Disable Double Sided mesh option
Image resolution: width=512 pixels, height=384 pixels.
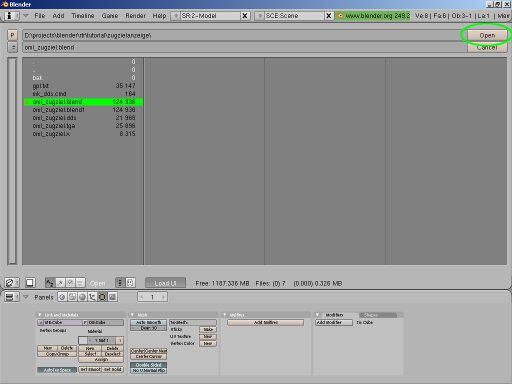[x=148, y=365]
